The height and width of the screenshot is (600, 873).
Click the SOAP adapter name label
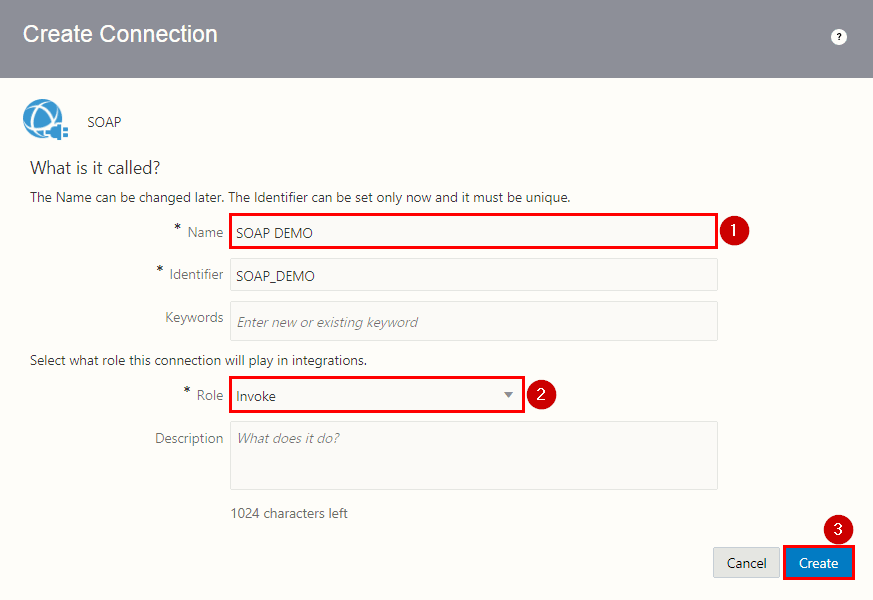point(104,122)
